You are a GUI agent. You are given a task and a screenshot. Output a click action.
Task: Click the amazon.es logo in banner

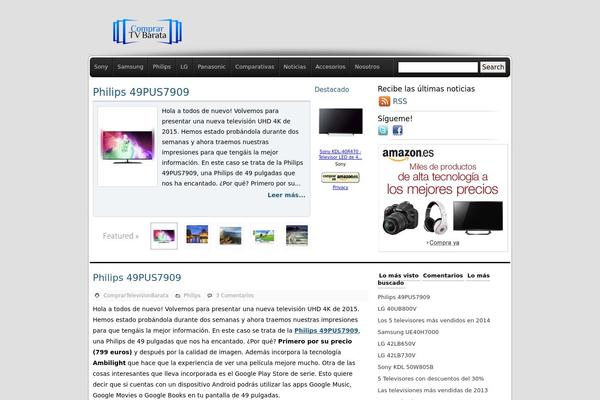point(408,154)
